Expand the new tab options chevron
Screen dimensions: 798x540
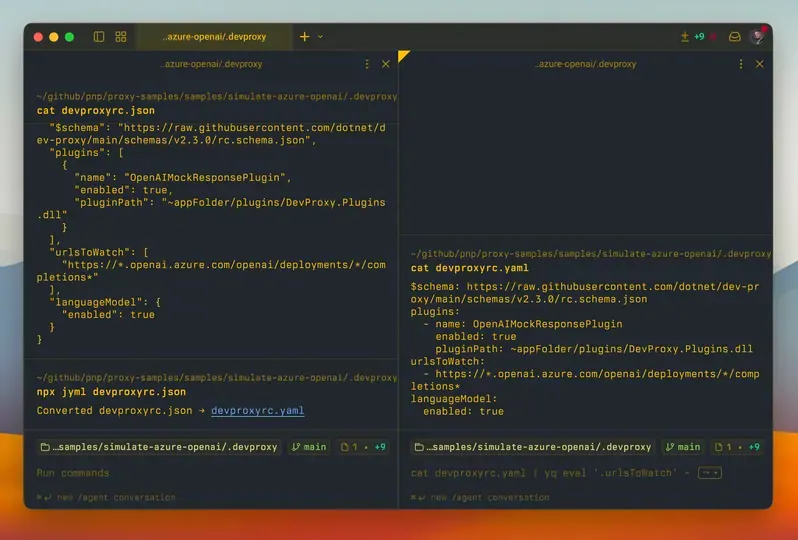(x=320, y=37)
